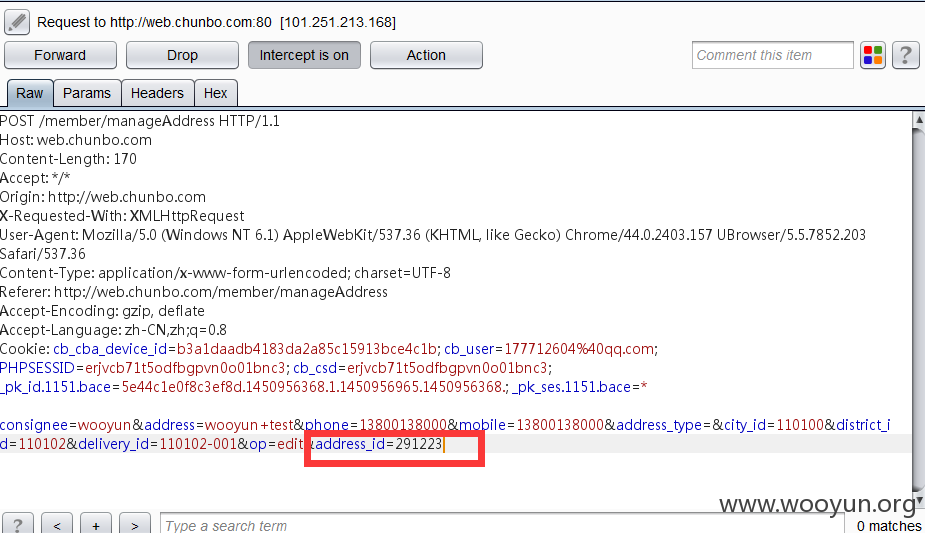Click the scrollbar down arrow of request editor
This screenshot has height=533, width=925.
(919, 500)
